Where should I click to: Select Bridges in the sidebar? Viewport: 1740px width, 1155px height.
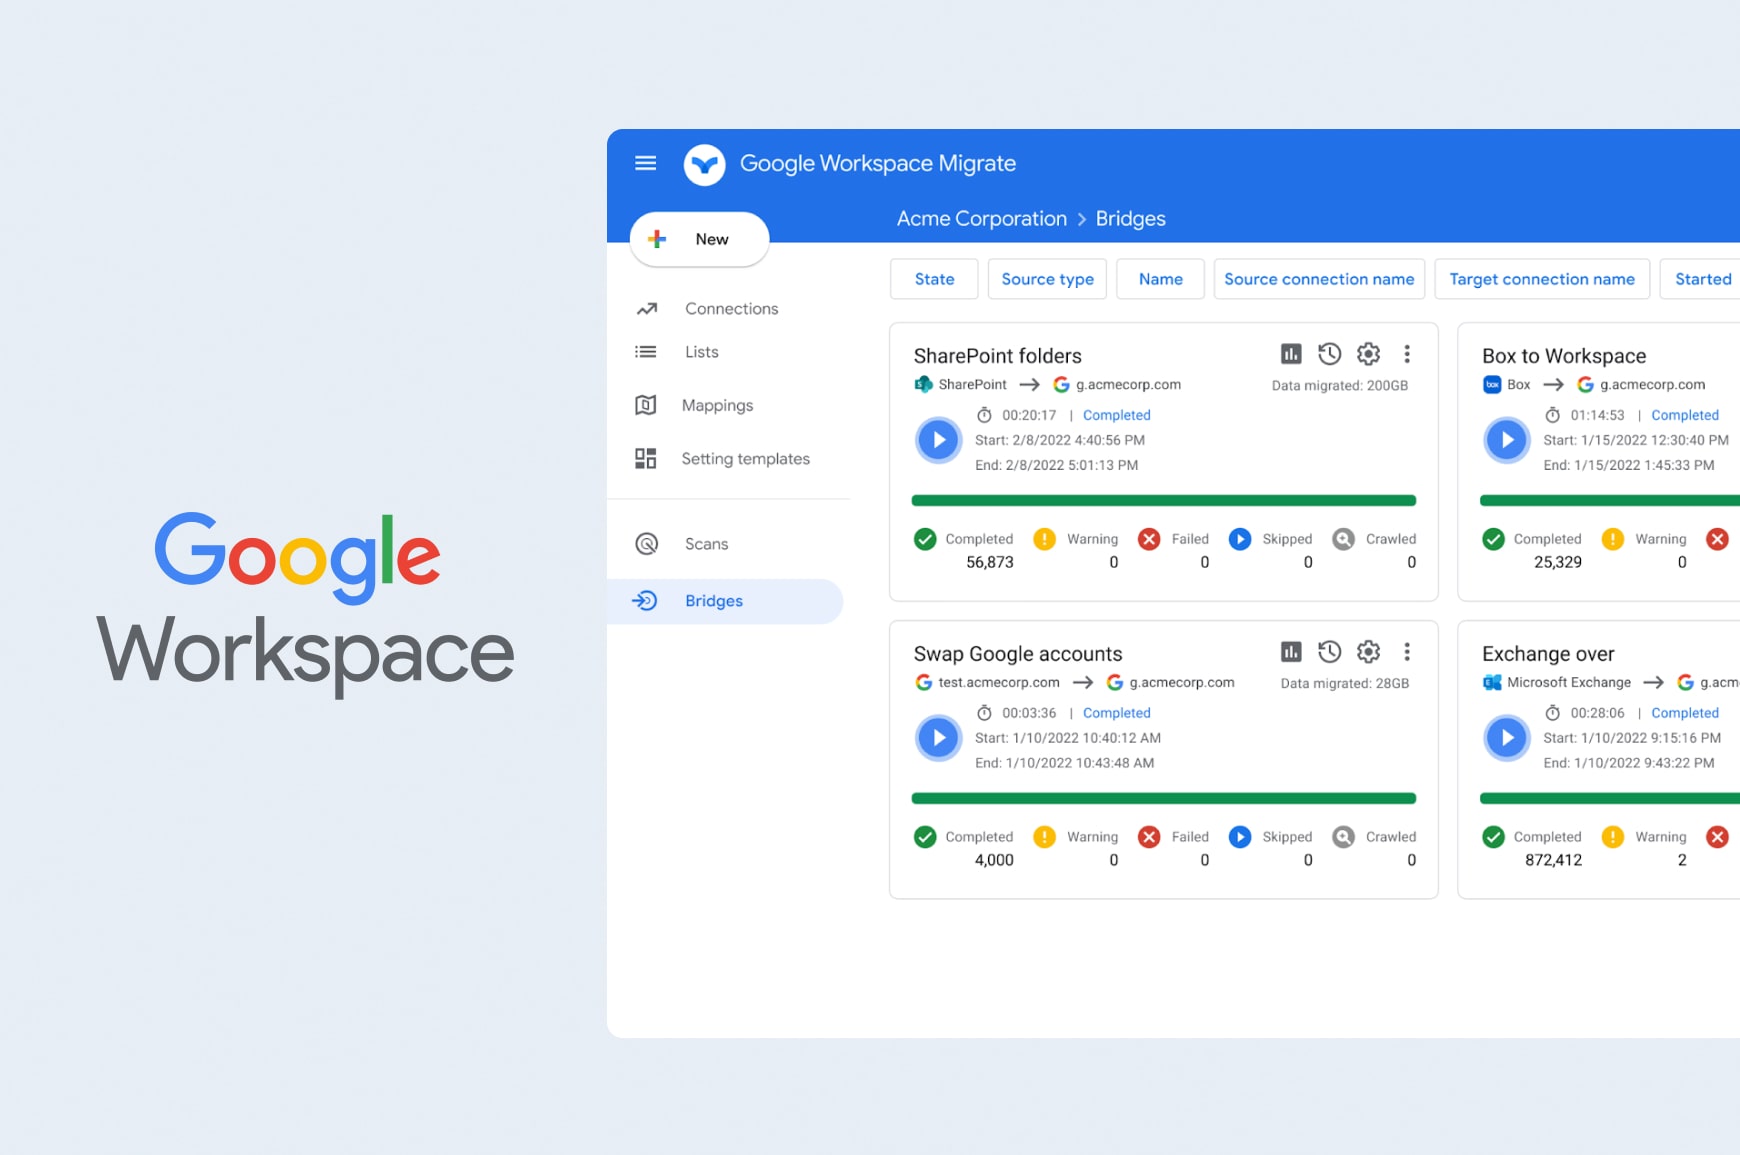coord(713,600)
